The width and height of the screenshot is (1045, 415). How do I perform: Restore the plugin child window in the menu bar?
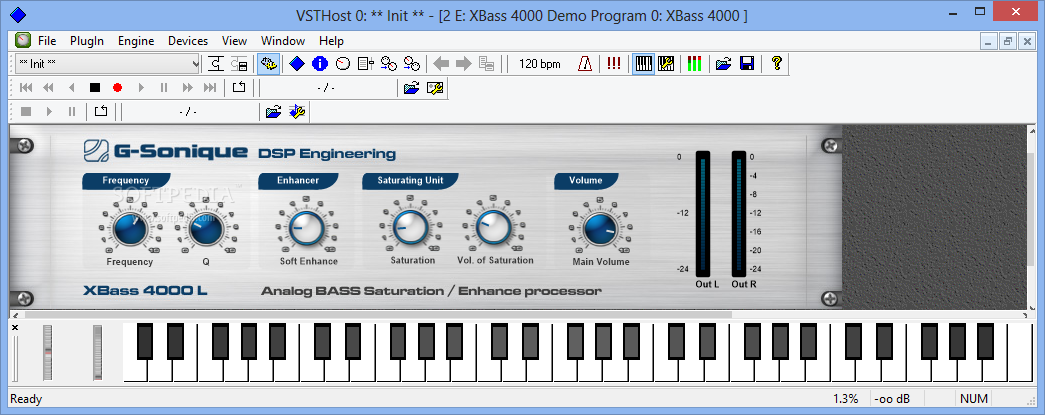(1007, 41)
